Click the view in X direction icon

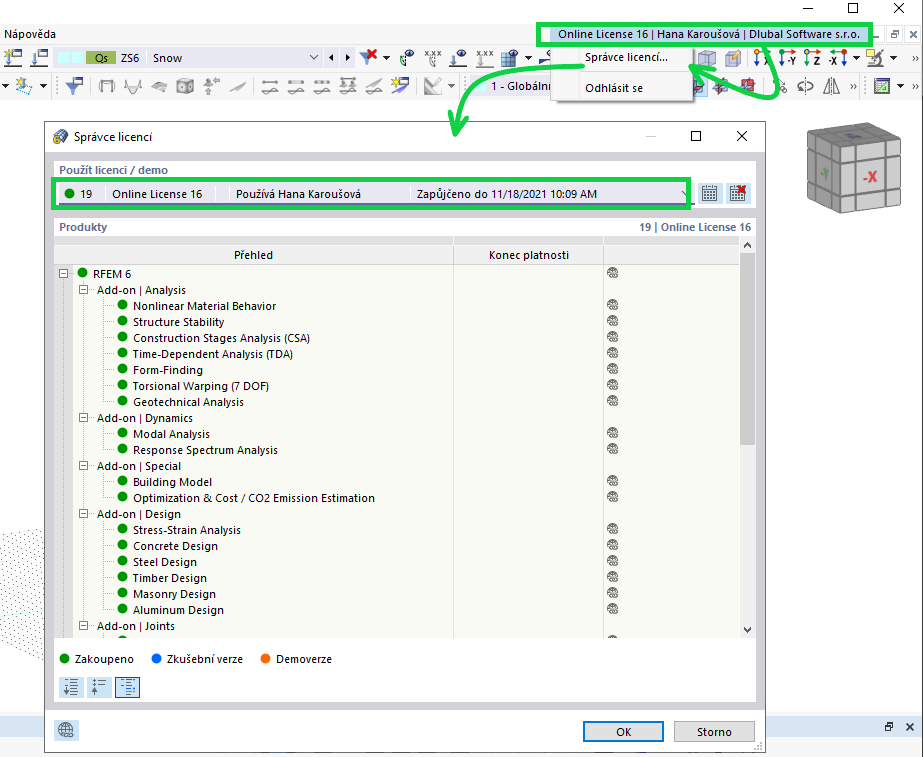(x=761, y=58)
